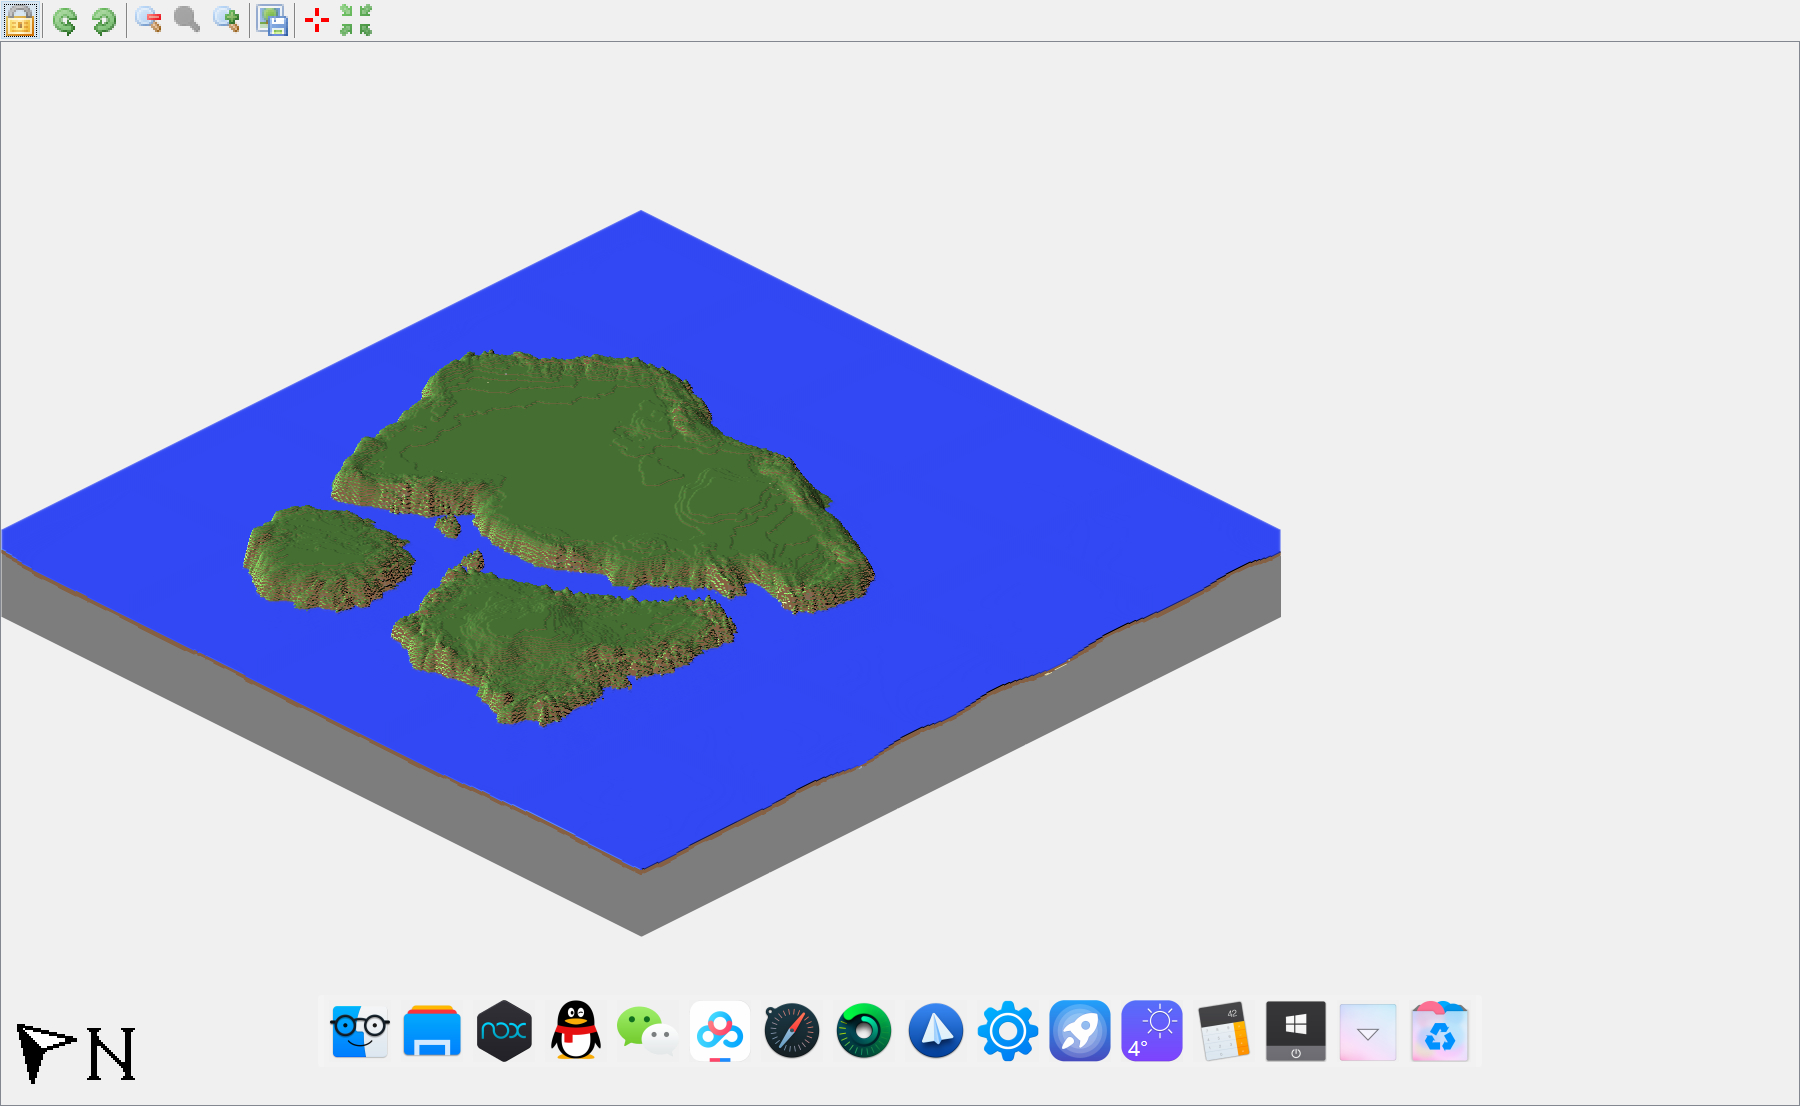Click the small round island on the left
Image resolution: width=1800 pixels, height=1106 pixels.
tap(328, 557)
